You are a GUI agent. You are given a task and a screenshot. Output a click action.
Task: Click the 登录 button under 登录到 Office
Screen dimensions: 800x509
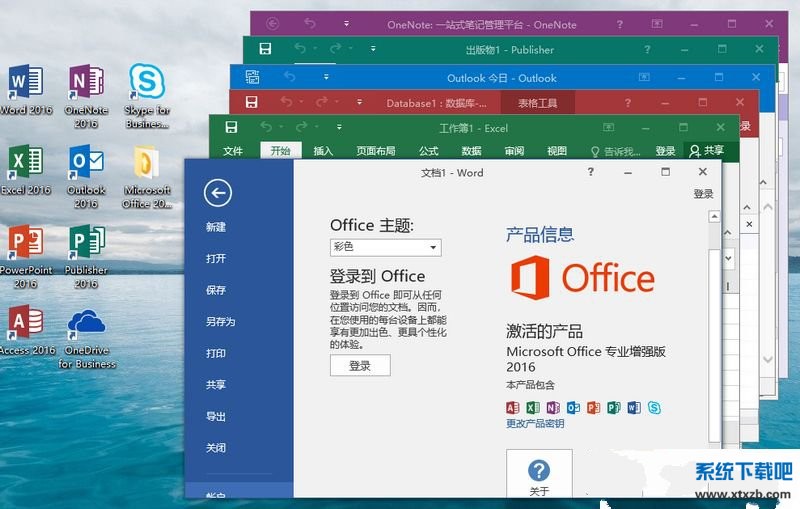tap(360, 366)
